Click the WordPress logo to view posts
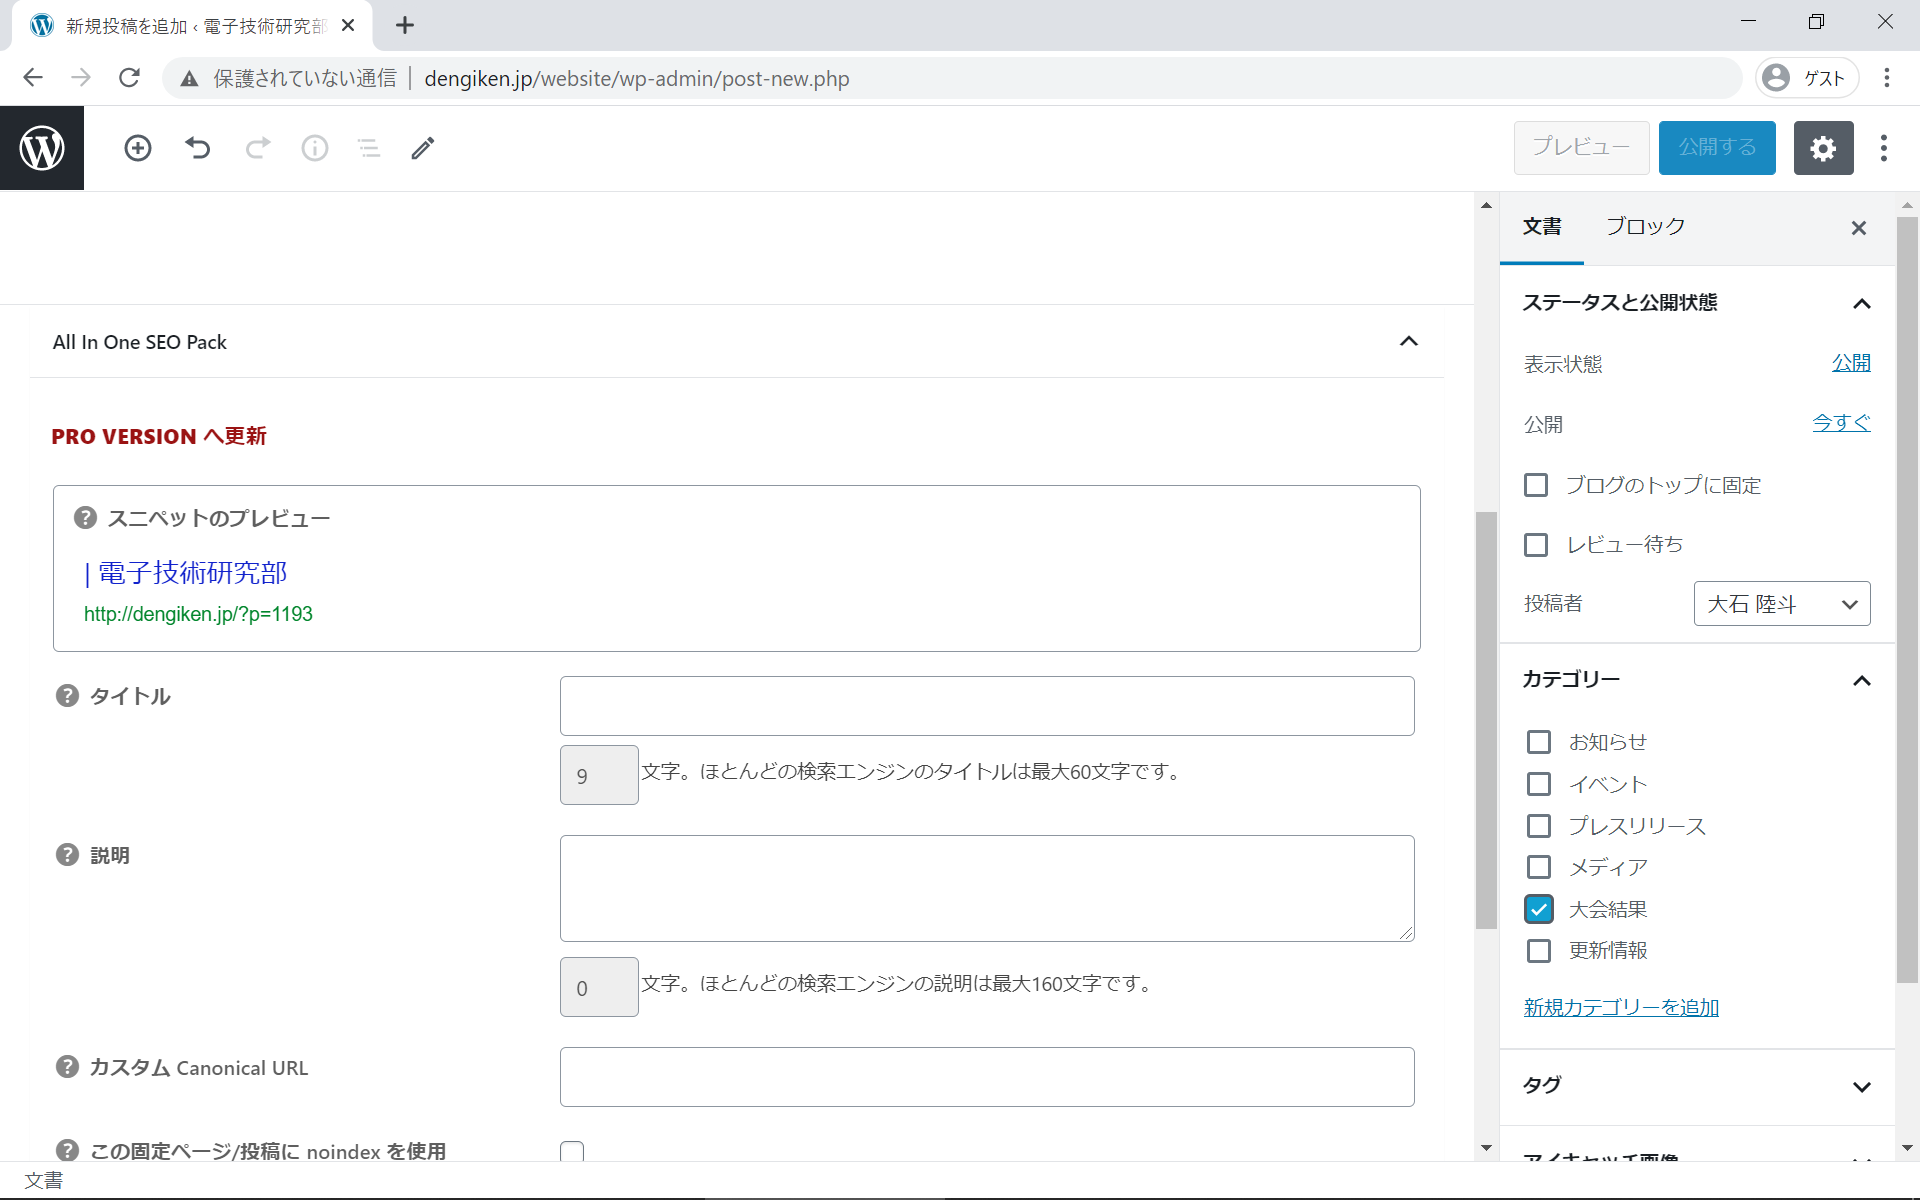This screenshot has width=1920, height=1200. [42, 148]
